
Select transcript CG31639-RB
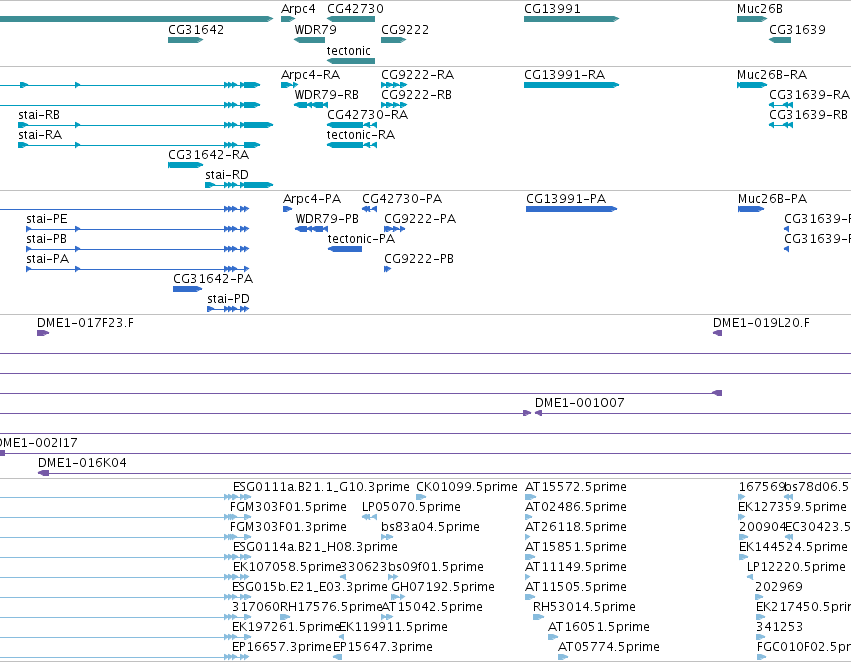click(x=781, y=125)
